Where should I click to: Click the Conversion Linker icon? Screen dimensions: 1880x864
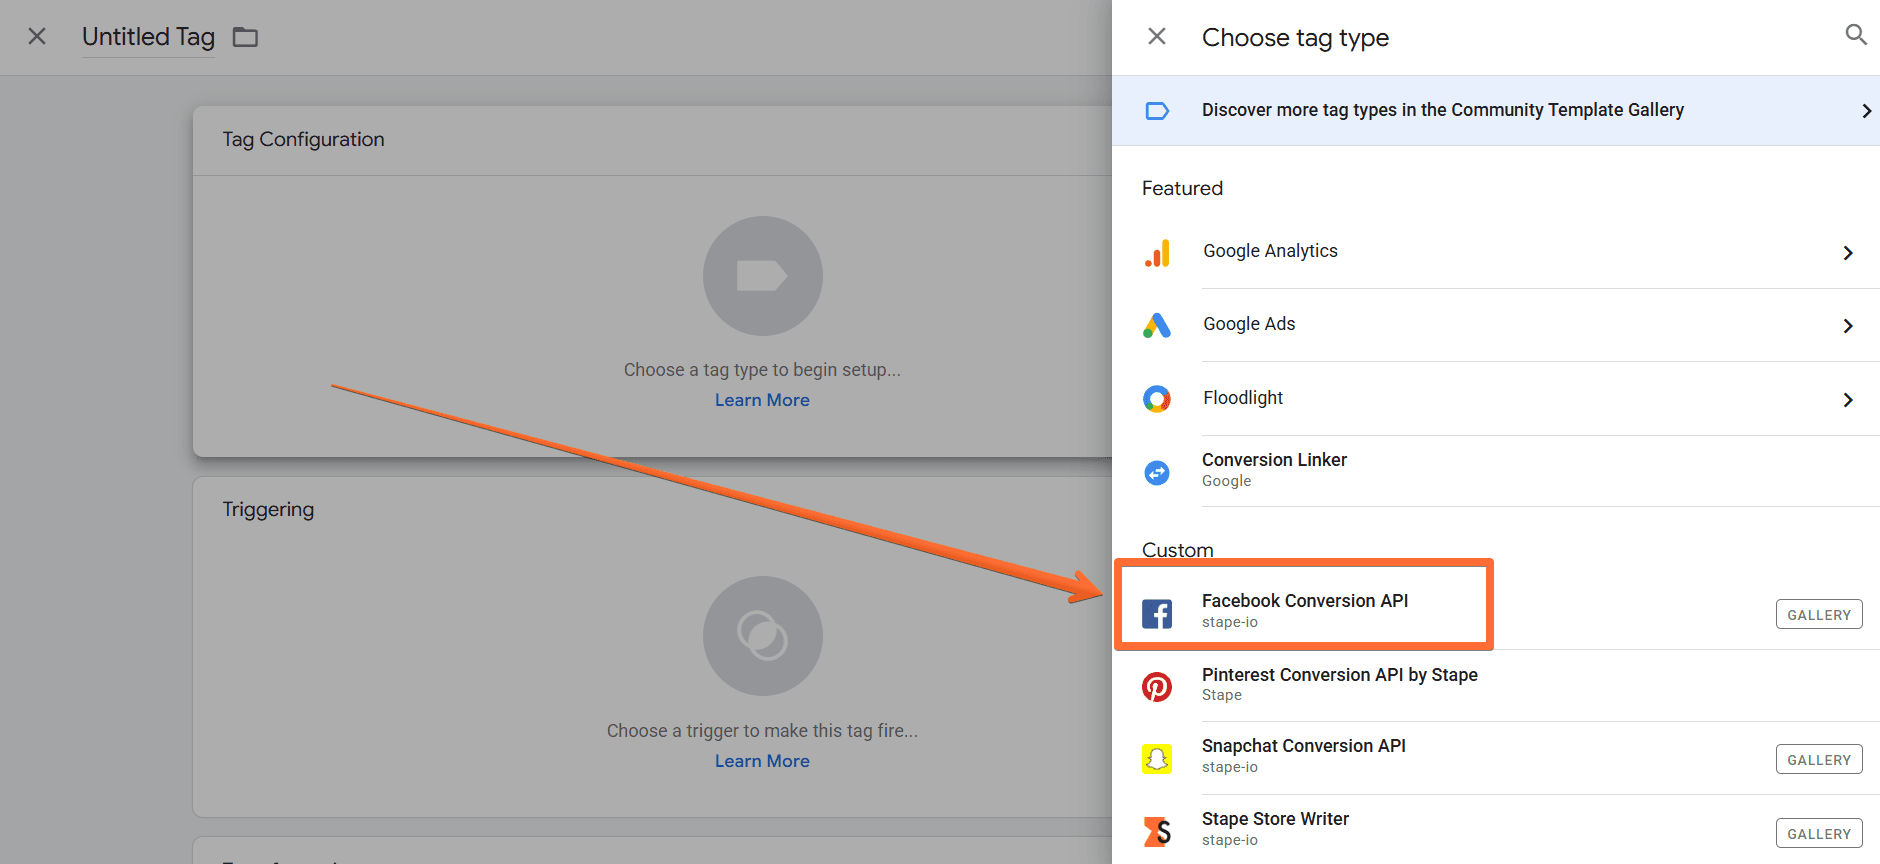[x=1157, y=472]
